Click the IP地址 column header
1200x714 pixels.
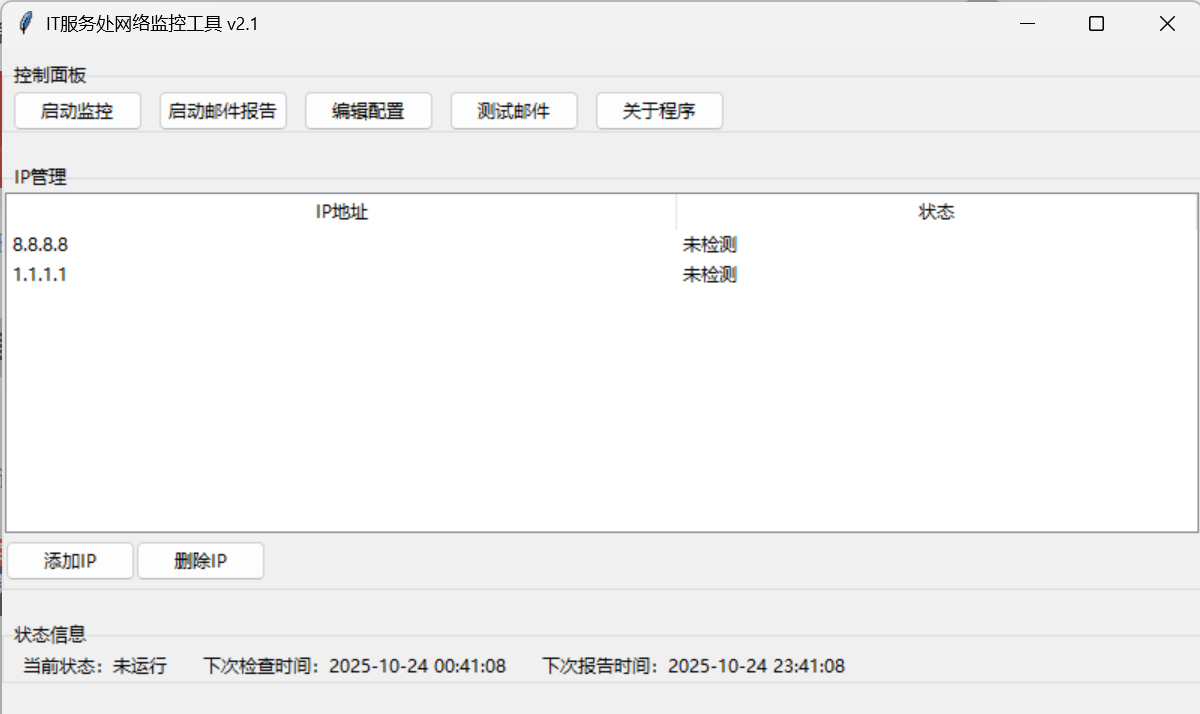(x=340, y=211)
